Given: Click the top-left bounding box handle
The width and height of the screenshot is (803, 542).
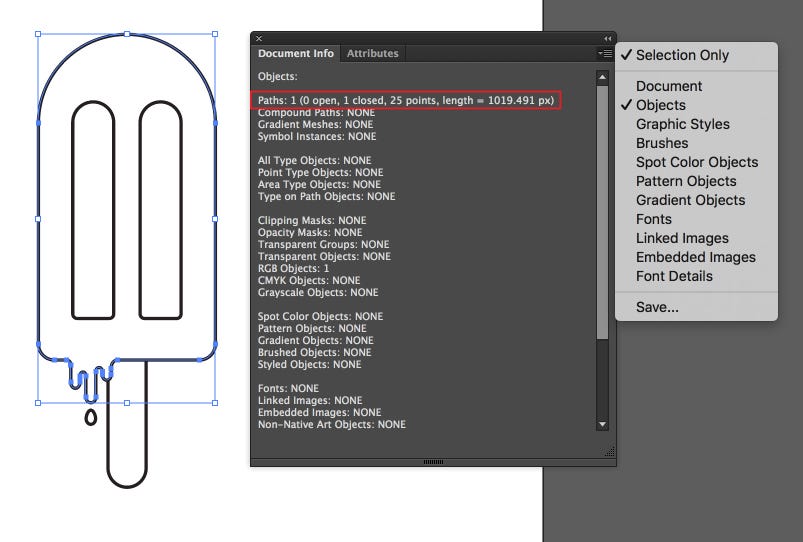Looking at the screenshot, I should (x=38, y=34).
